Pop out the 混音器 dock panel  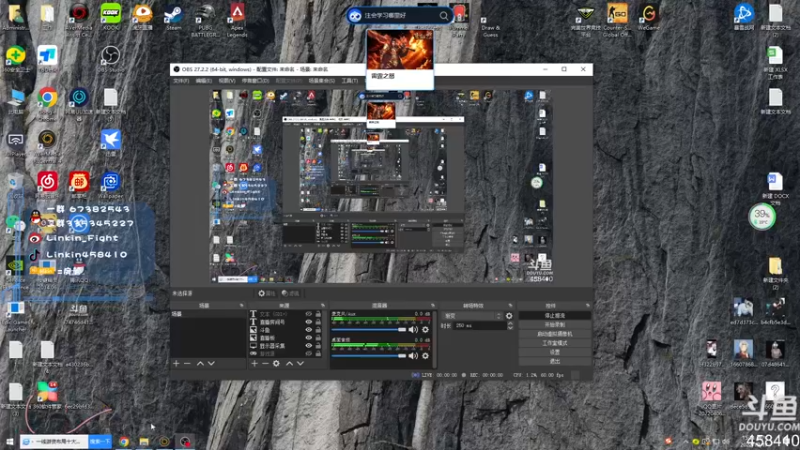coord(433,306)
